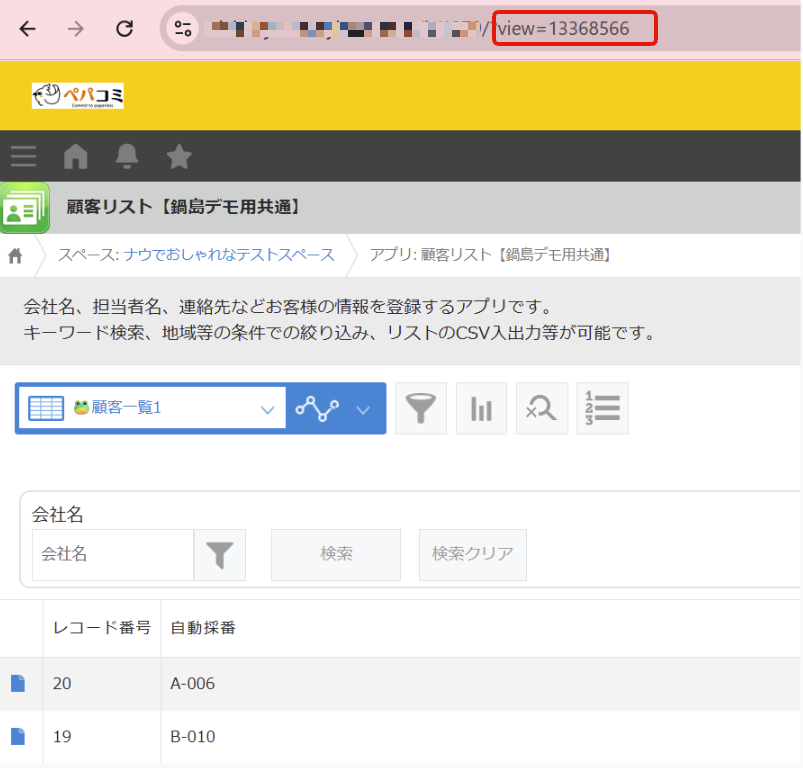Open record 19 detail page icon
803x768 pixels.
click(17, 737)
